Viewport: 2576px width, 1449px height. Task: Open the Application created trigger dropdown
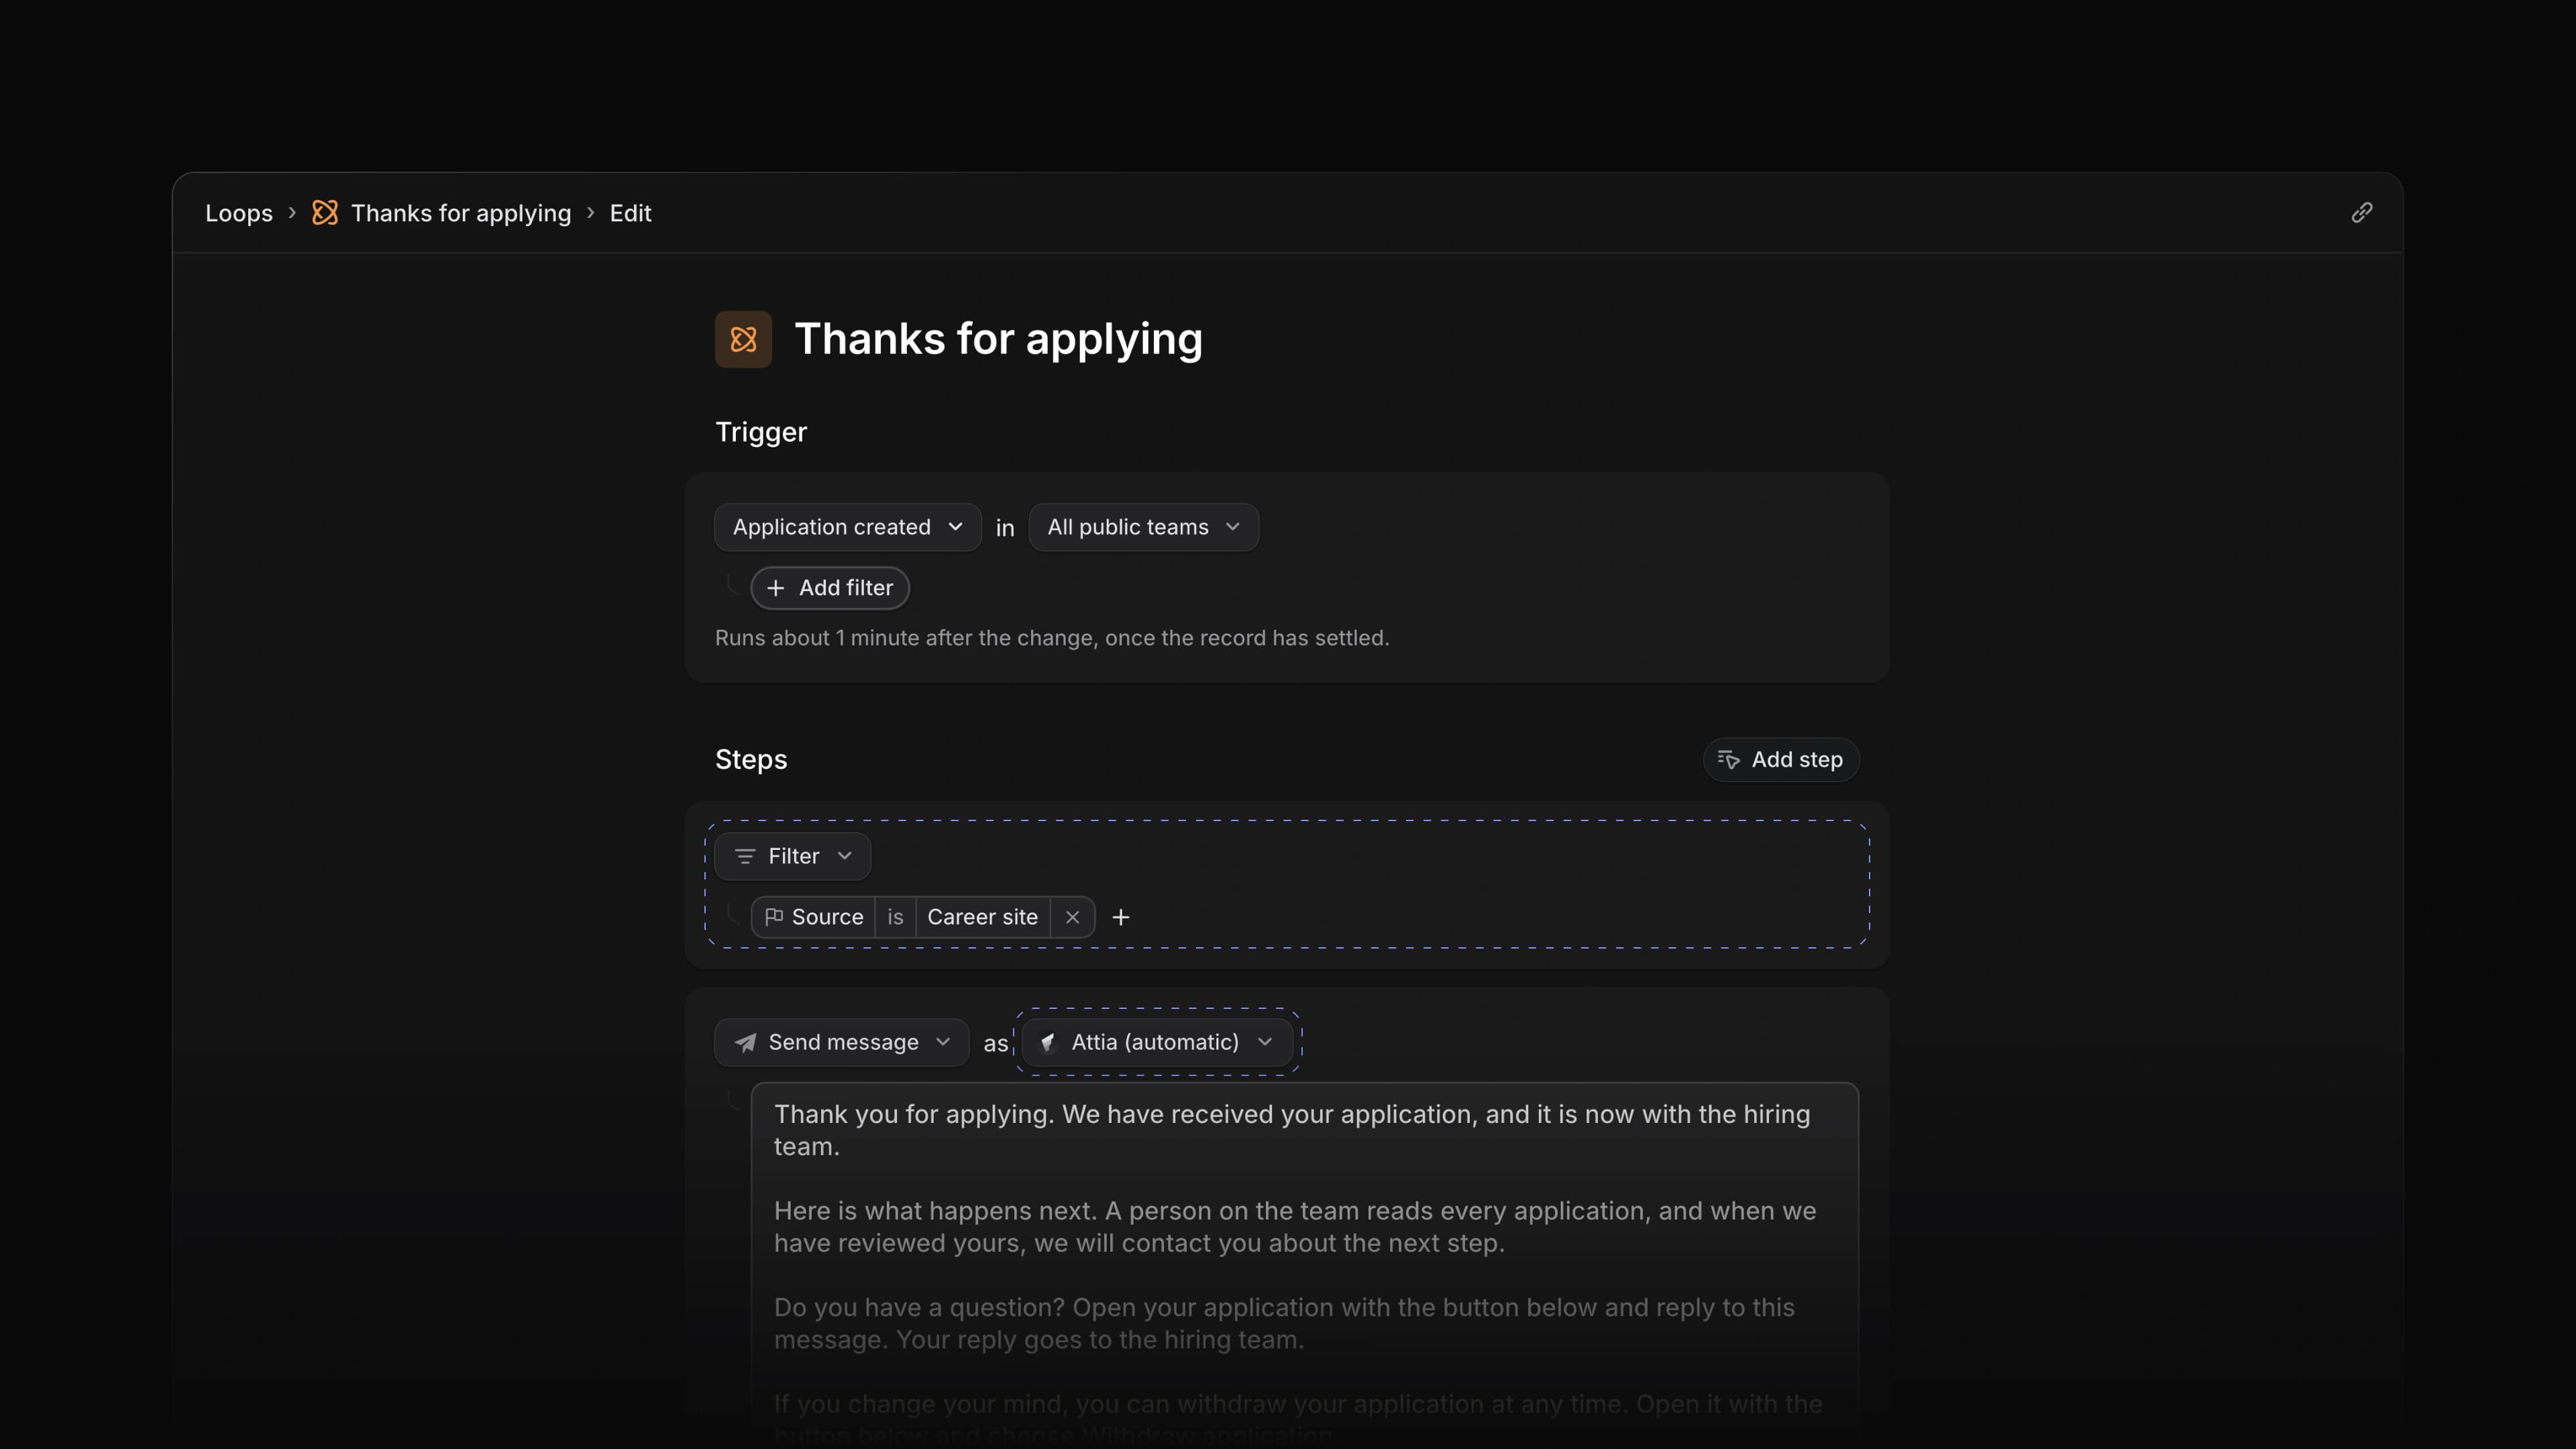pyautogui.click(x=847, y=527)
